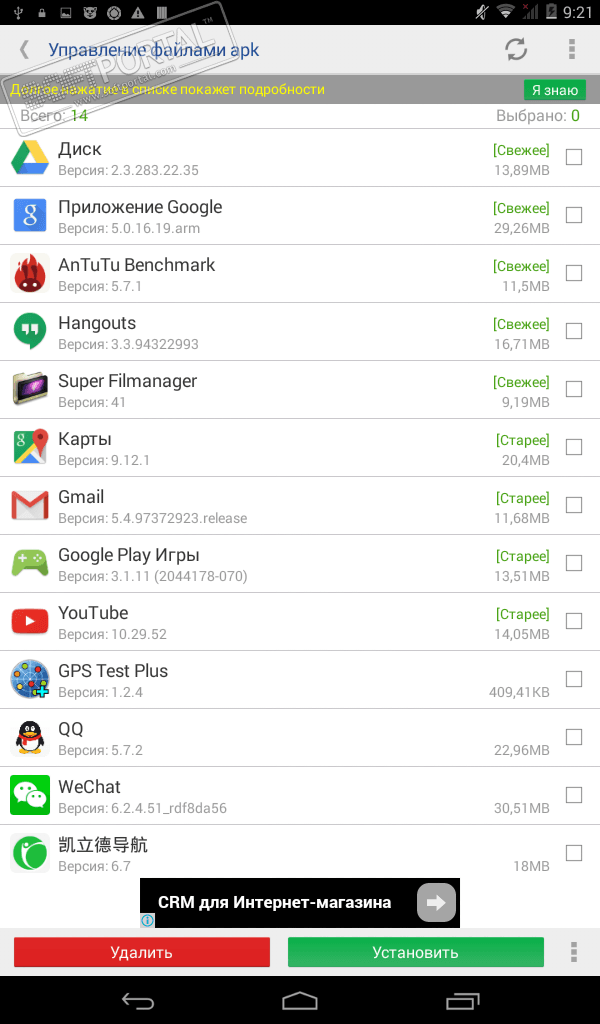This screenshot has width=600, height=1024.
Task: Go back using the header chevron arrow
Action: pos(24,50)
